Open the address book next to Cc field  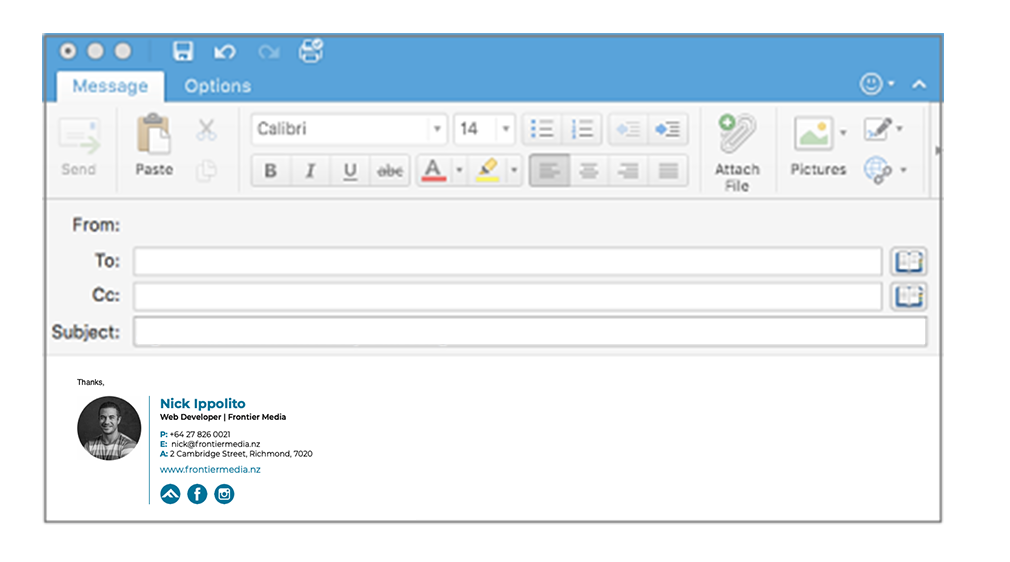coord(909,296)
